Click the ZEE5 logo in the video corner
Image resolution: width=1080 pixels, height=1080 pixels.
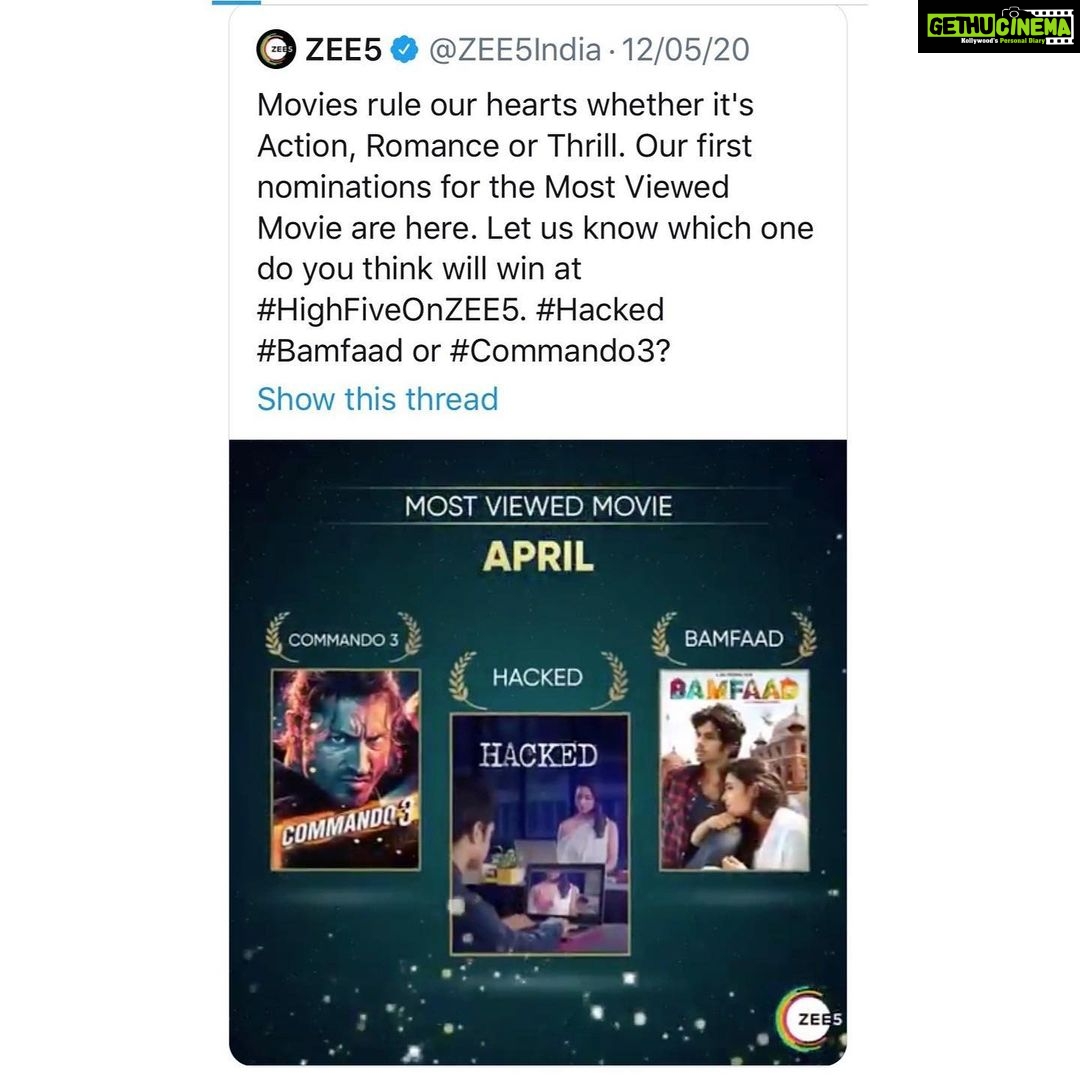coord(811,1019)
